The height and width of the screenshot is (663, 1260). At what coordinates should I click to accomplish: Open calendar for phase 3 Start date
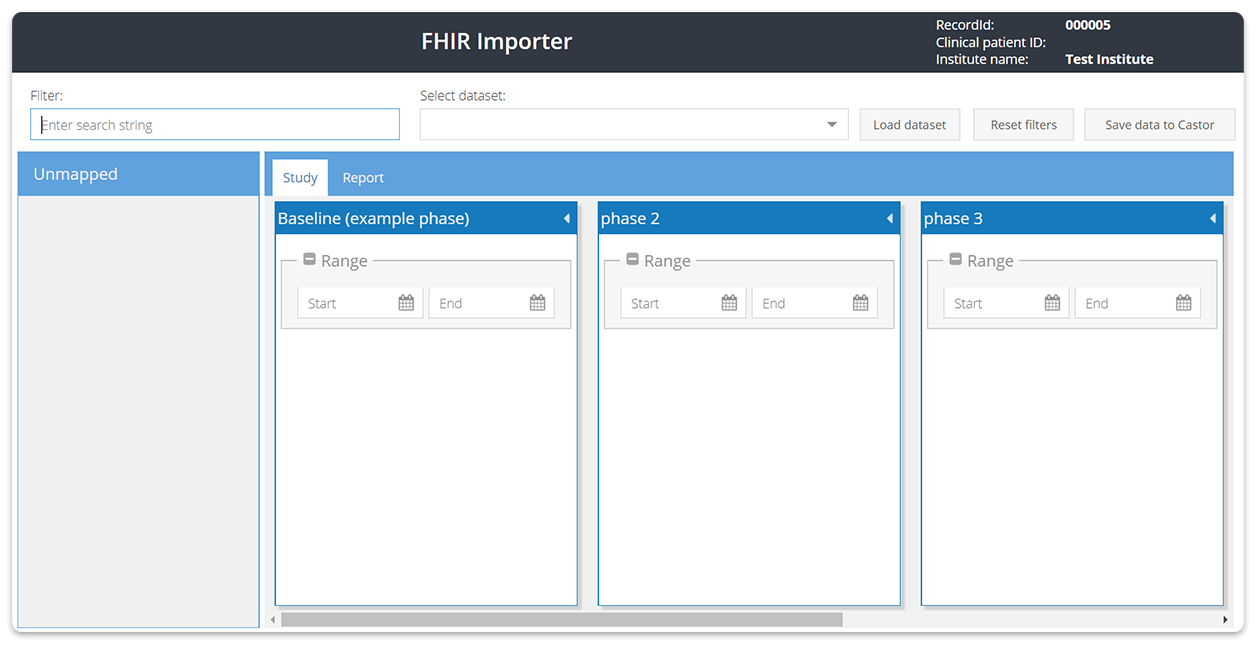(1052, 303)
